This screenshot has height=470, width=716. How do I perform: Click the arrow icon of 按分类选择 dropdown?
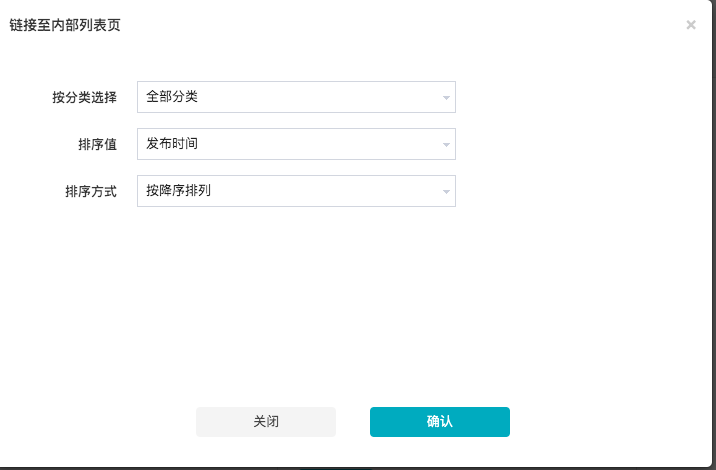(x=446, y=97)
